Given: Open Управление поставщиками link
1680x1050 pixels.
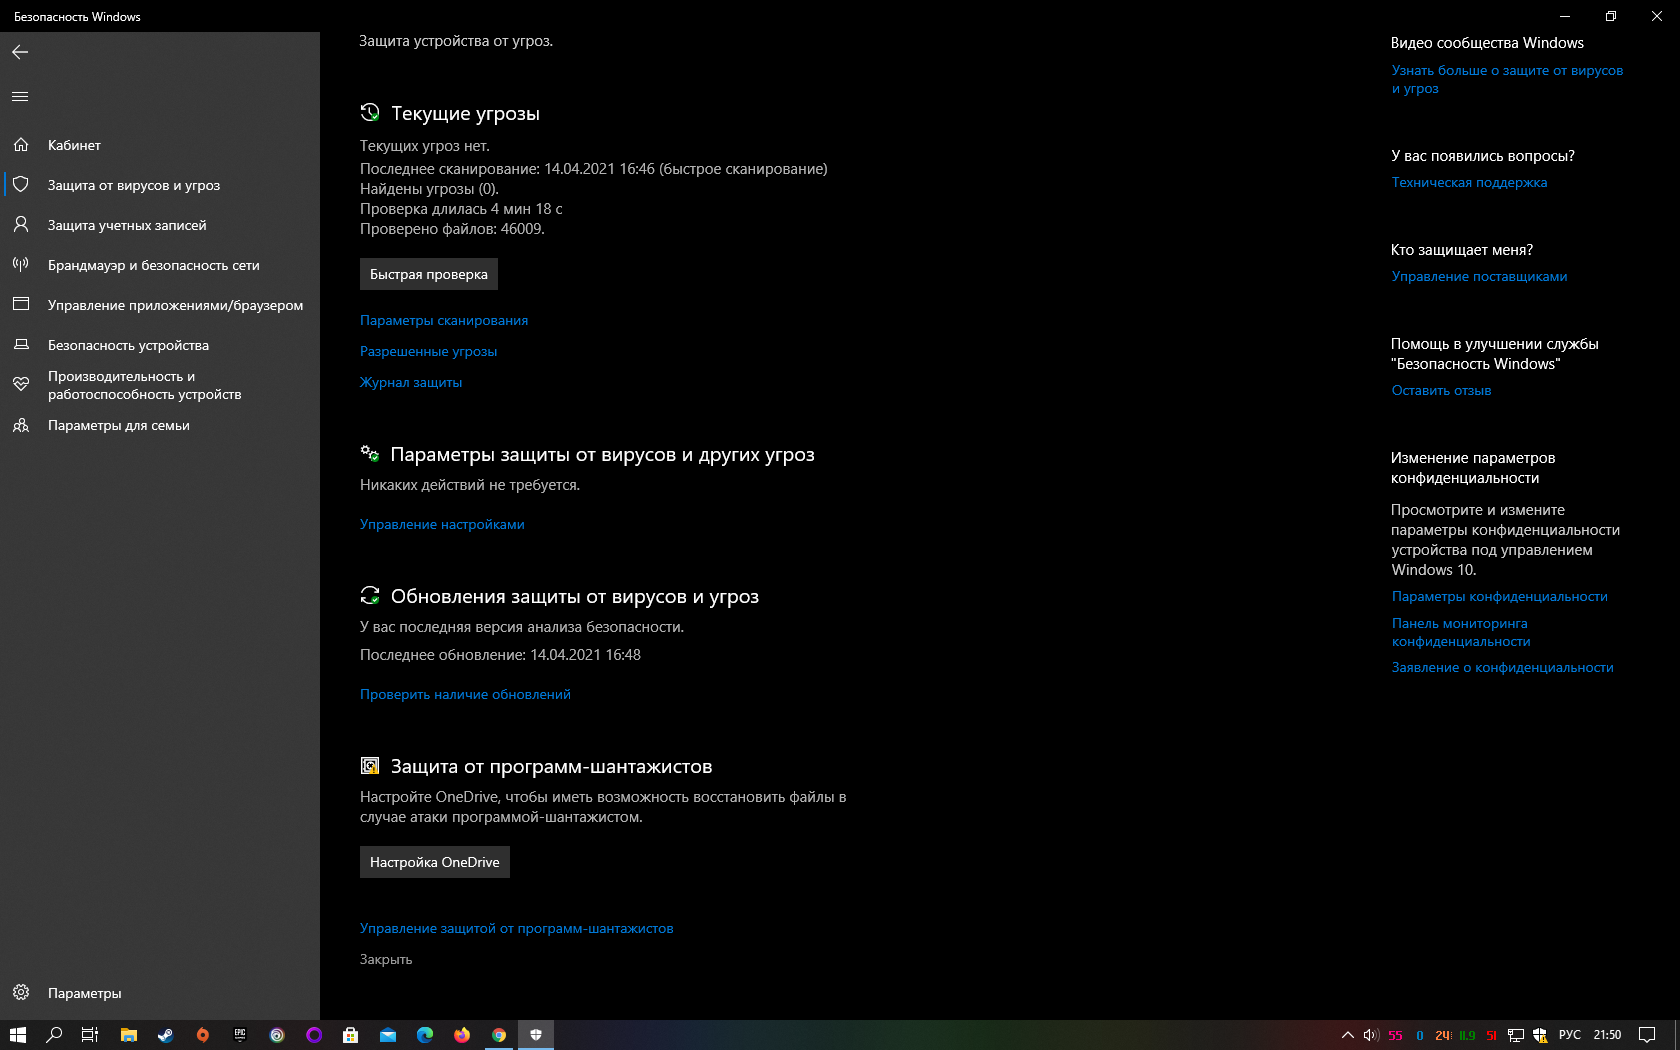Looking at the screenshot, I should click(1479, 276).
